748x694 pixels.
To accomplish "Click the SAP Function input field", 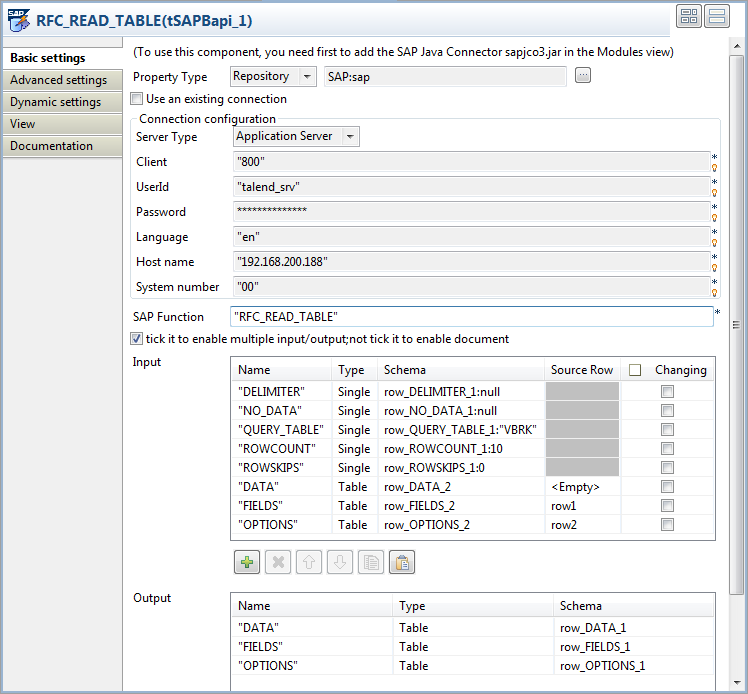I will pos(470,317).
